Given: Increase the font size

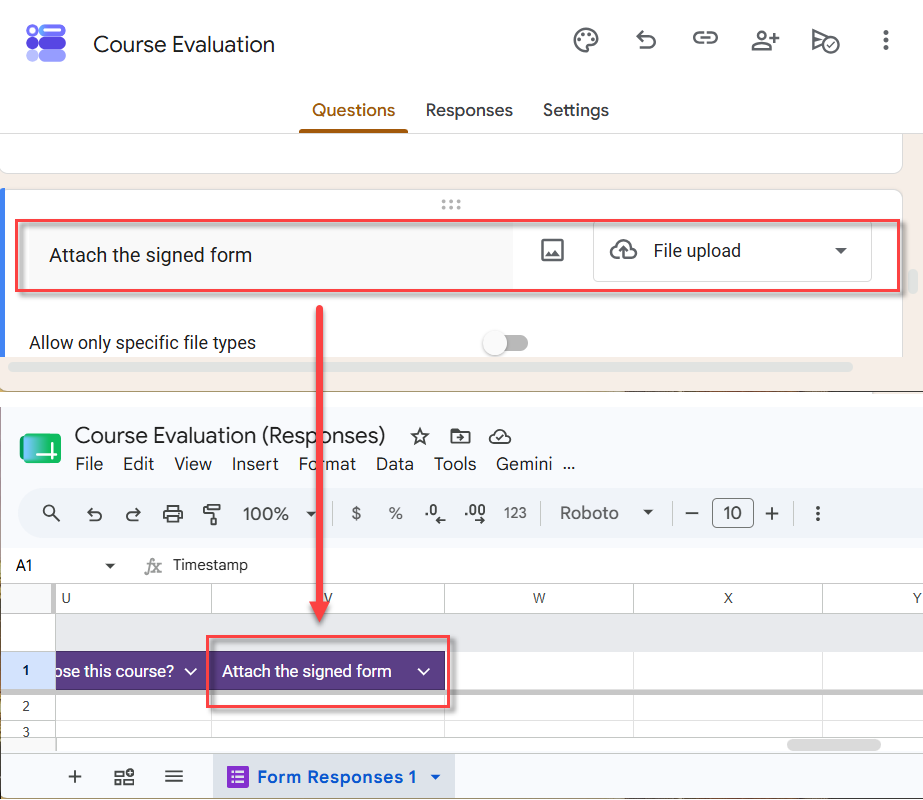Looking at the screenshot, I should (772, 513).
